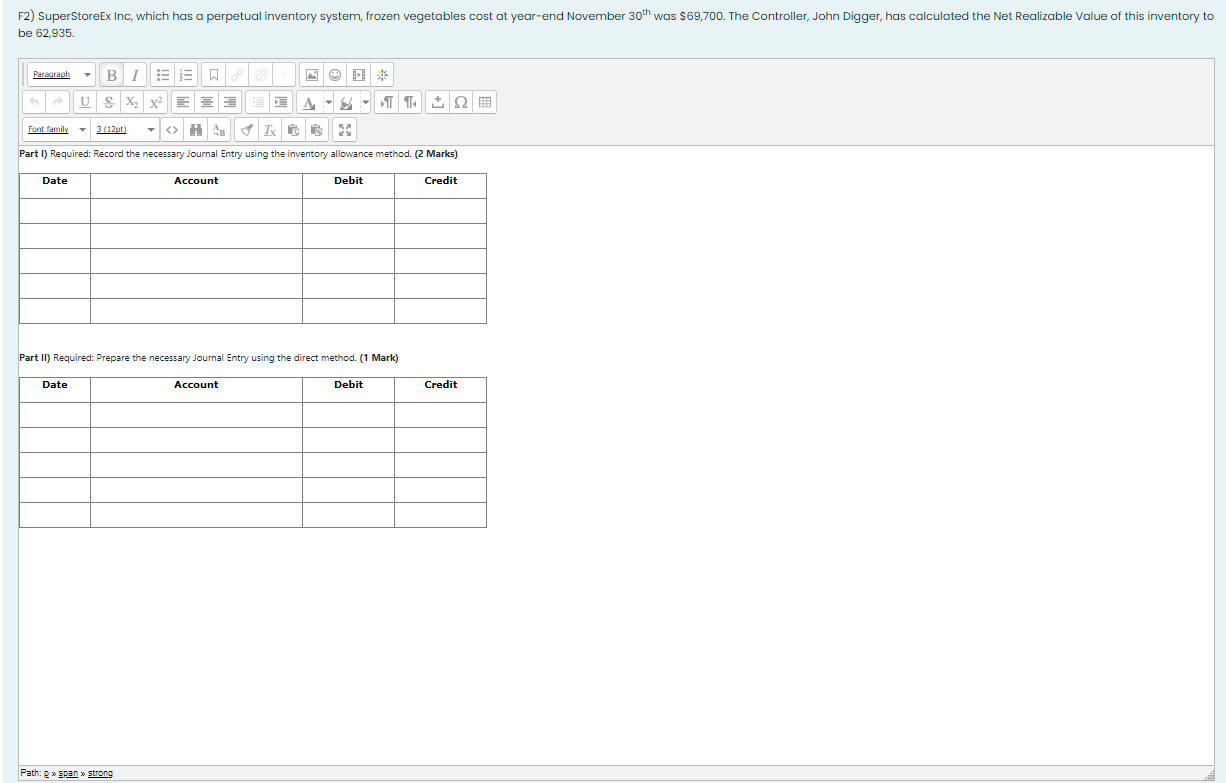Insert a bulleted list
The width and height of the screenshot is (1226, 783).
pyautogui.click(x=163, y=75)
